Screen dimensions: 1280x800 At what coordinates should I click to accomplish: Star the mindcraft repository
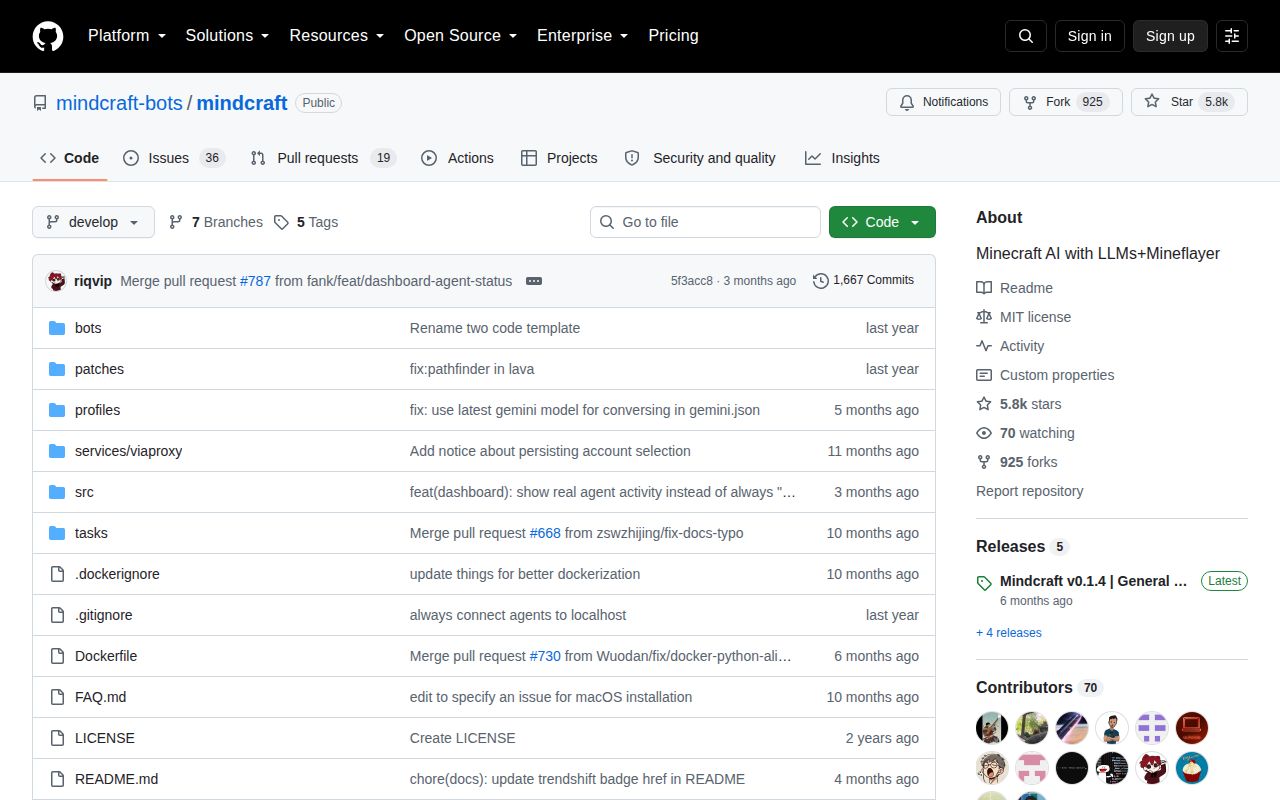[x=1189, y=102]
